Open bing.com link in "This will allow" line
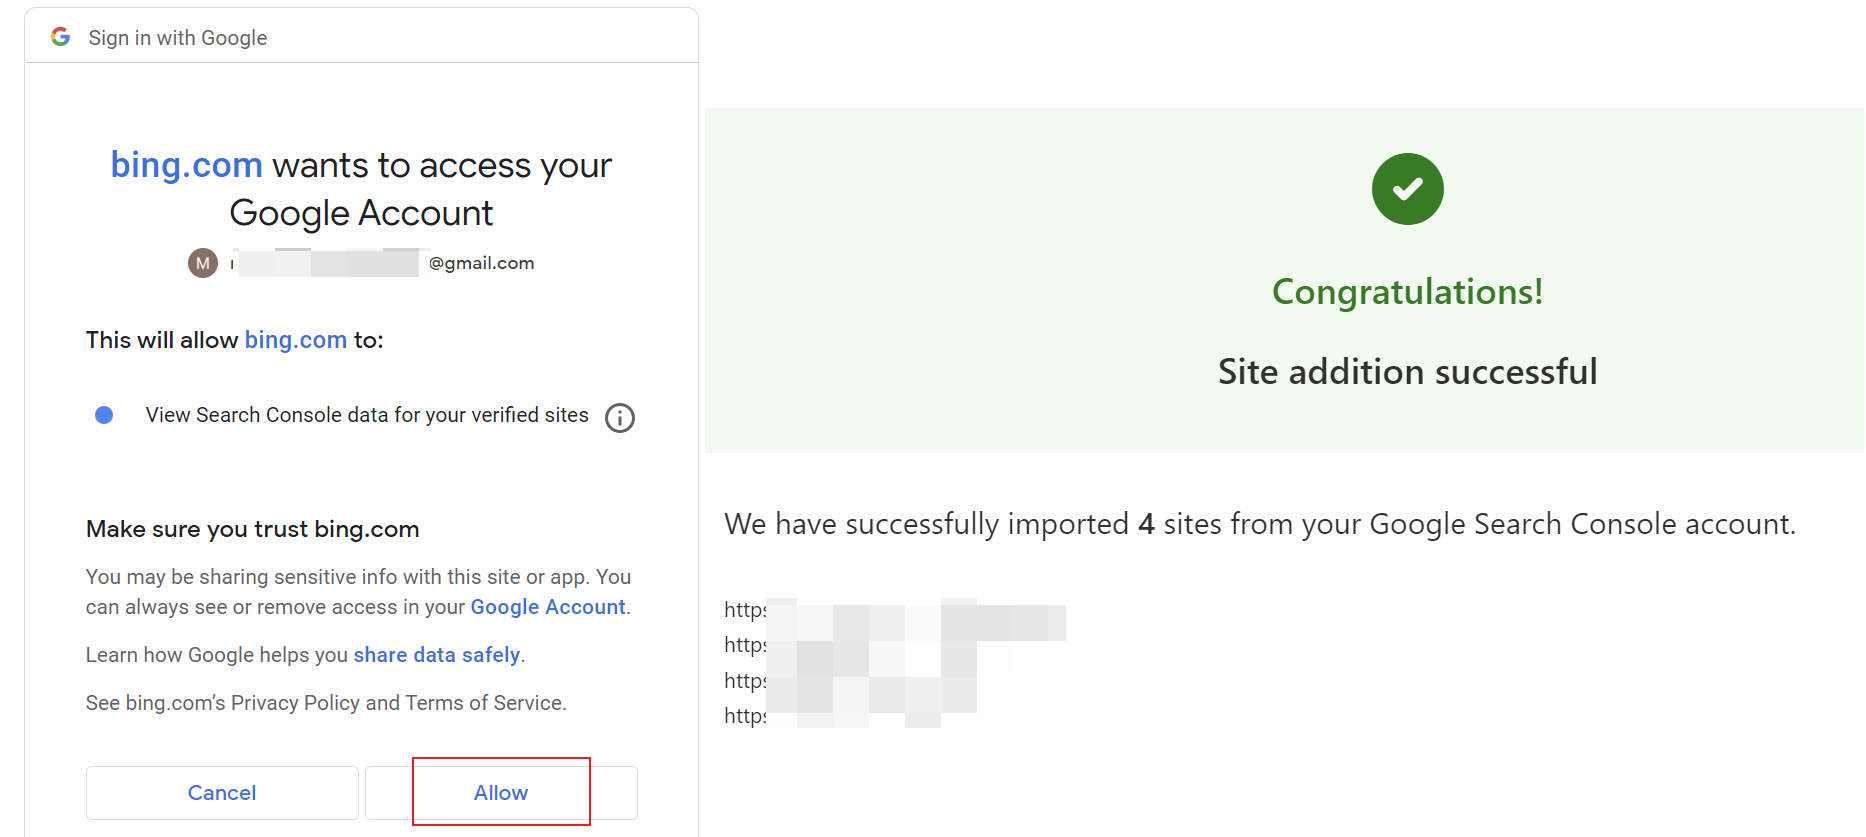Viewport: 1866px width, 837px height. [295, 340]
